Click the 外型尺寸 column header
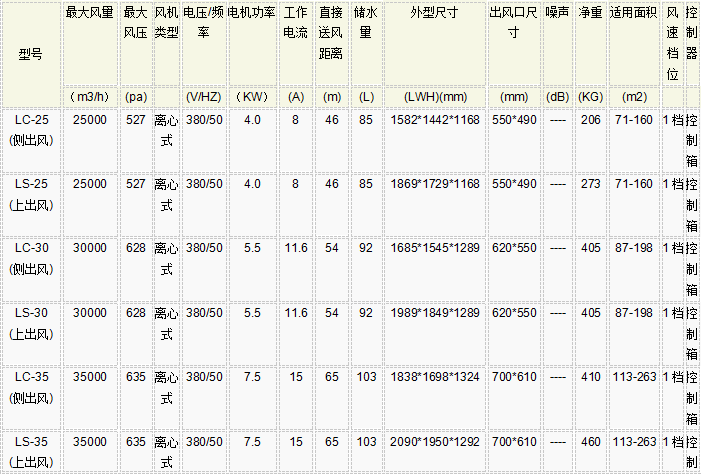This screenshot has width=701, height=476. [435, 14]
